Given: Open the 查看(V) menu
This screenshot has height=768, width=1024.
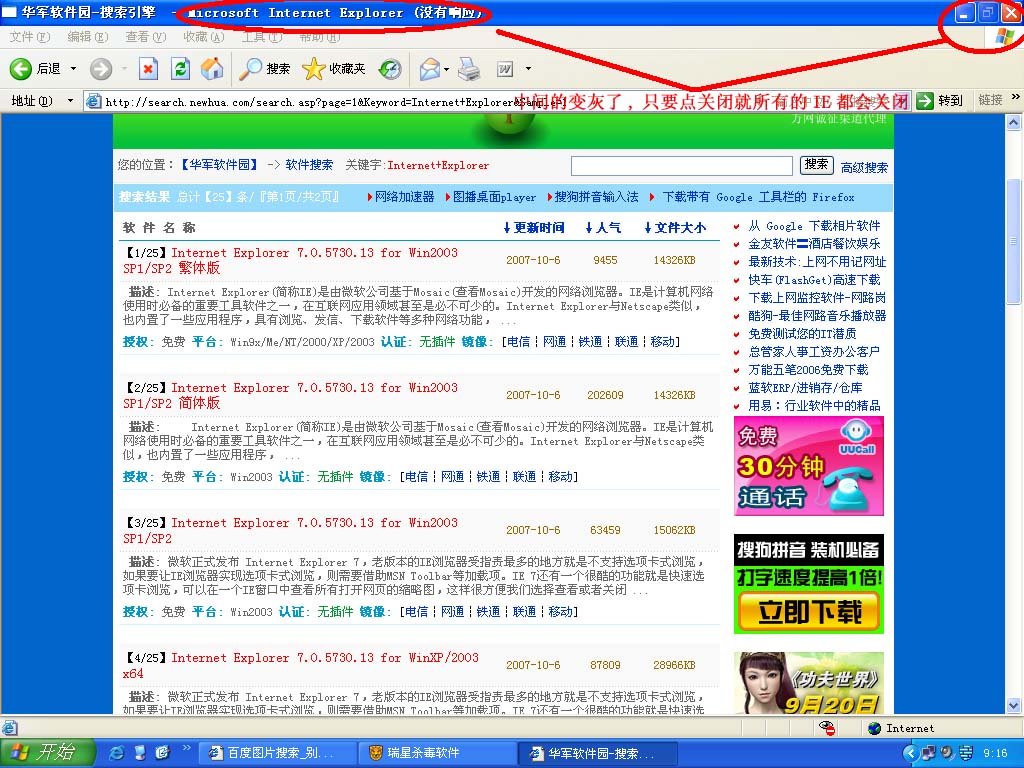Looking at the screenshot, I should click(x=146, y=37).
